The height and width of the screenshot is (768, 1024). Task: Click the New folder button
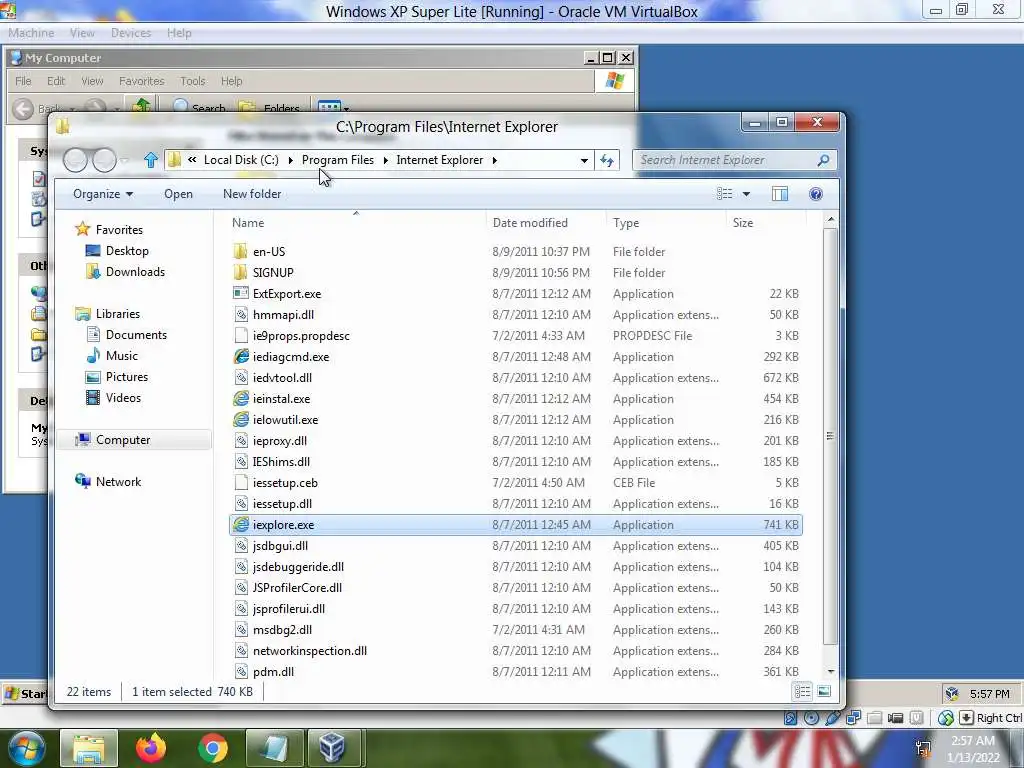pos(252,194)
